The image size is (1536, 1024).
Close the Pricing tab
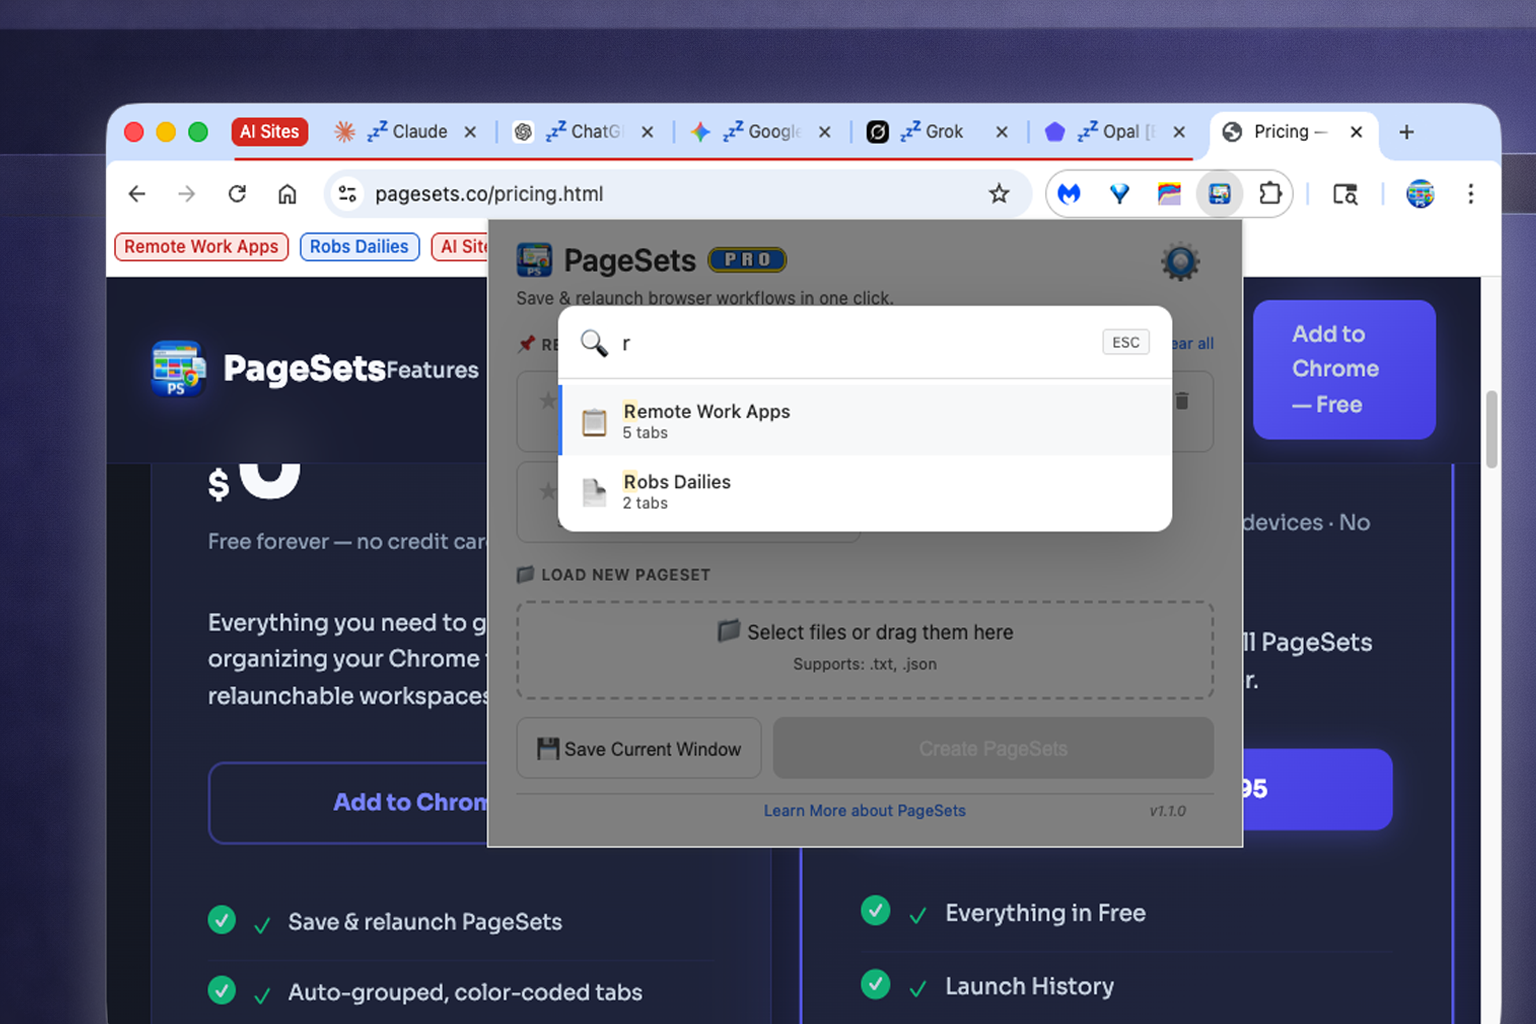(1356, 132)
